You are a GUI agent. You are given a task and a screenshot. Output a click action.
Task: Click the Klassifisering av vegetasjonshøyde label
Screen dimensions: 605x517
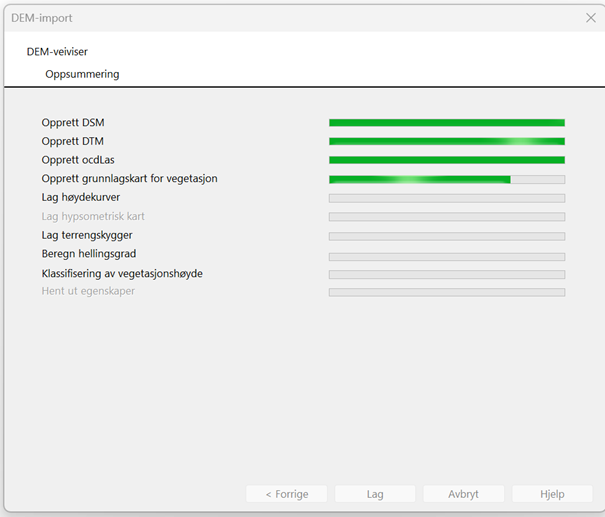(122, 274)
